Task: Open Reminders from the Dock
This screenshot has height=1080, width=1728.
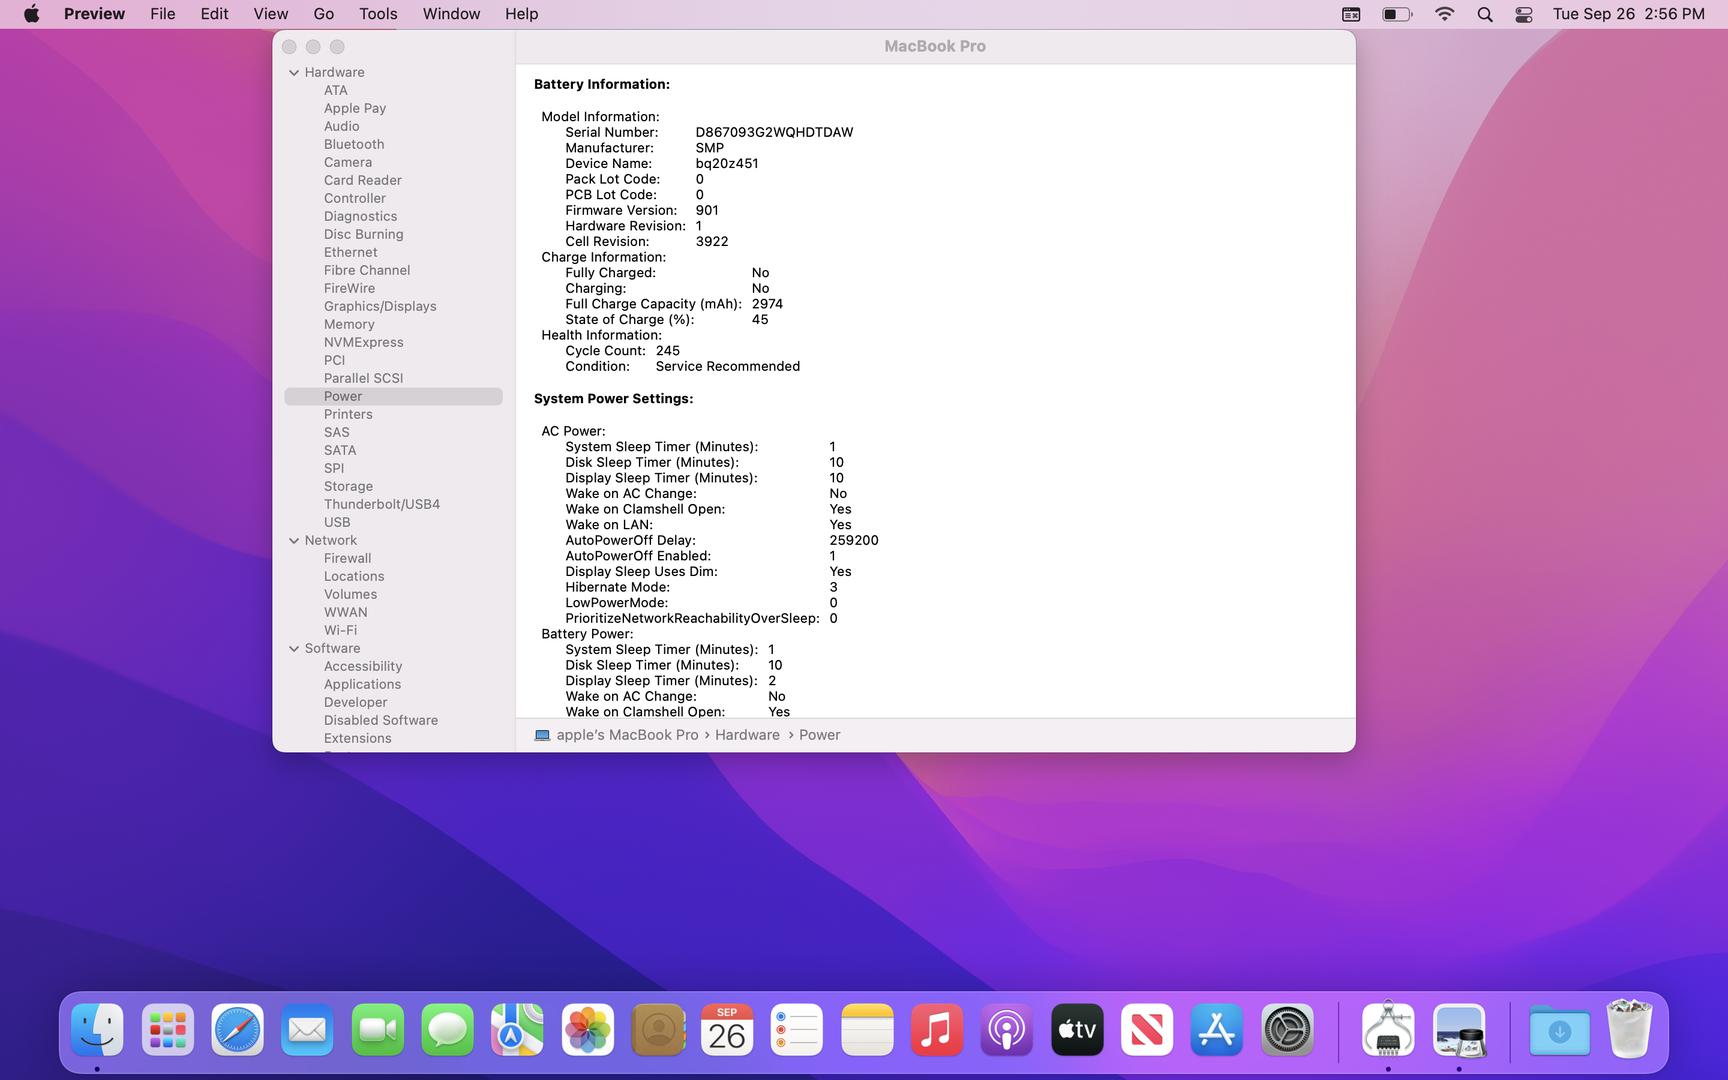Action: coord(797,1030)
